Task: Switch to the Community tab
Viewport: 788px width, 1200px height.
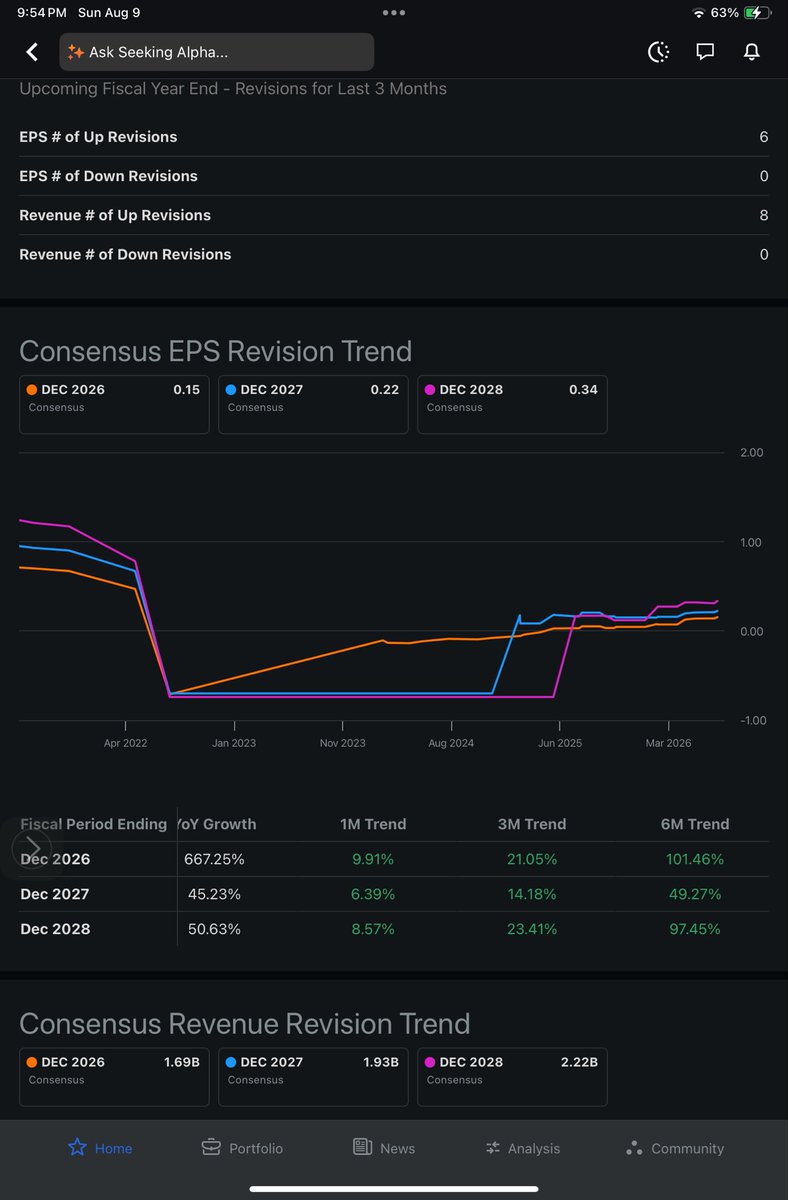Action: pos(674,1148)
